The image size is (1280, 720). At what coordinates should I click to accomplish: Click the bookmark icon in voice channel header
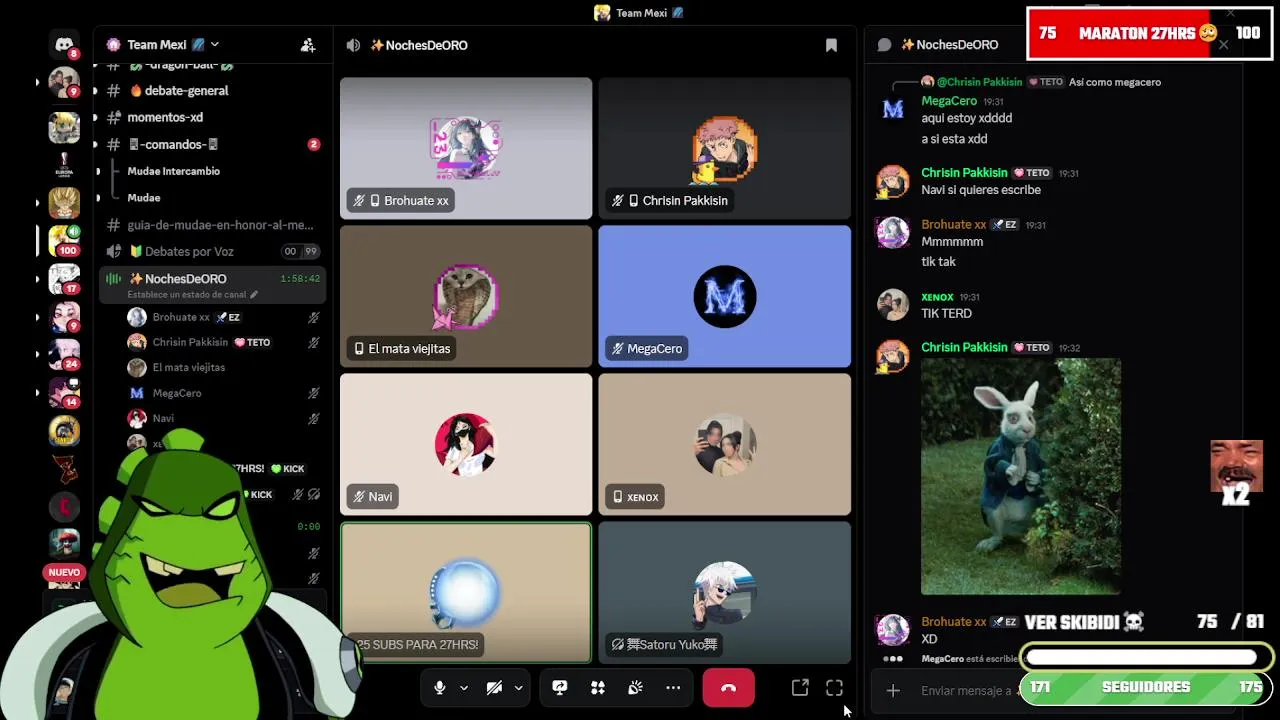(831, 45)
